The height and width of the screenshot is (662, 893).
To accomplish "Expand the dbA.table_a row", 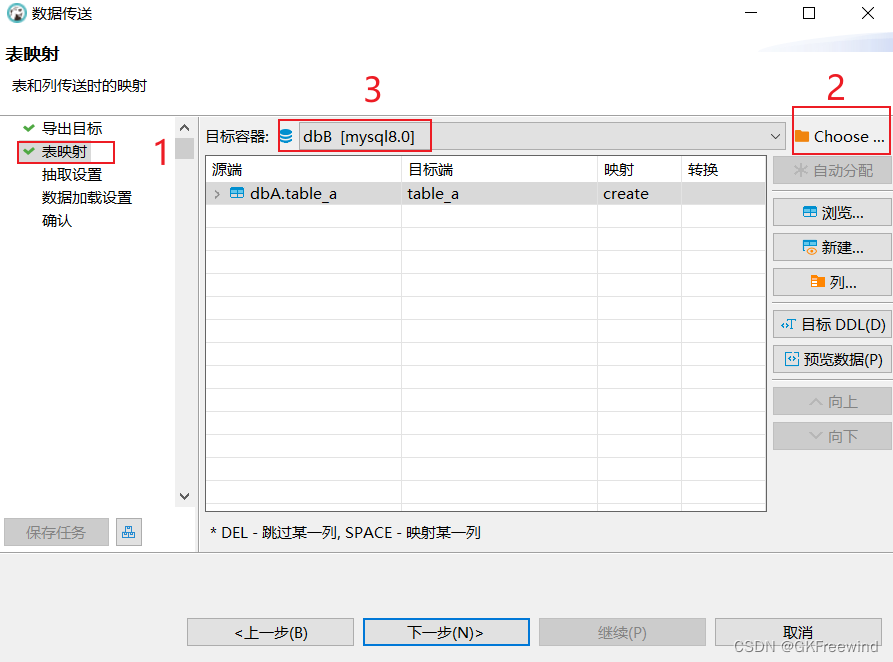I will (x=217, y=194).
